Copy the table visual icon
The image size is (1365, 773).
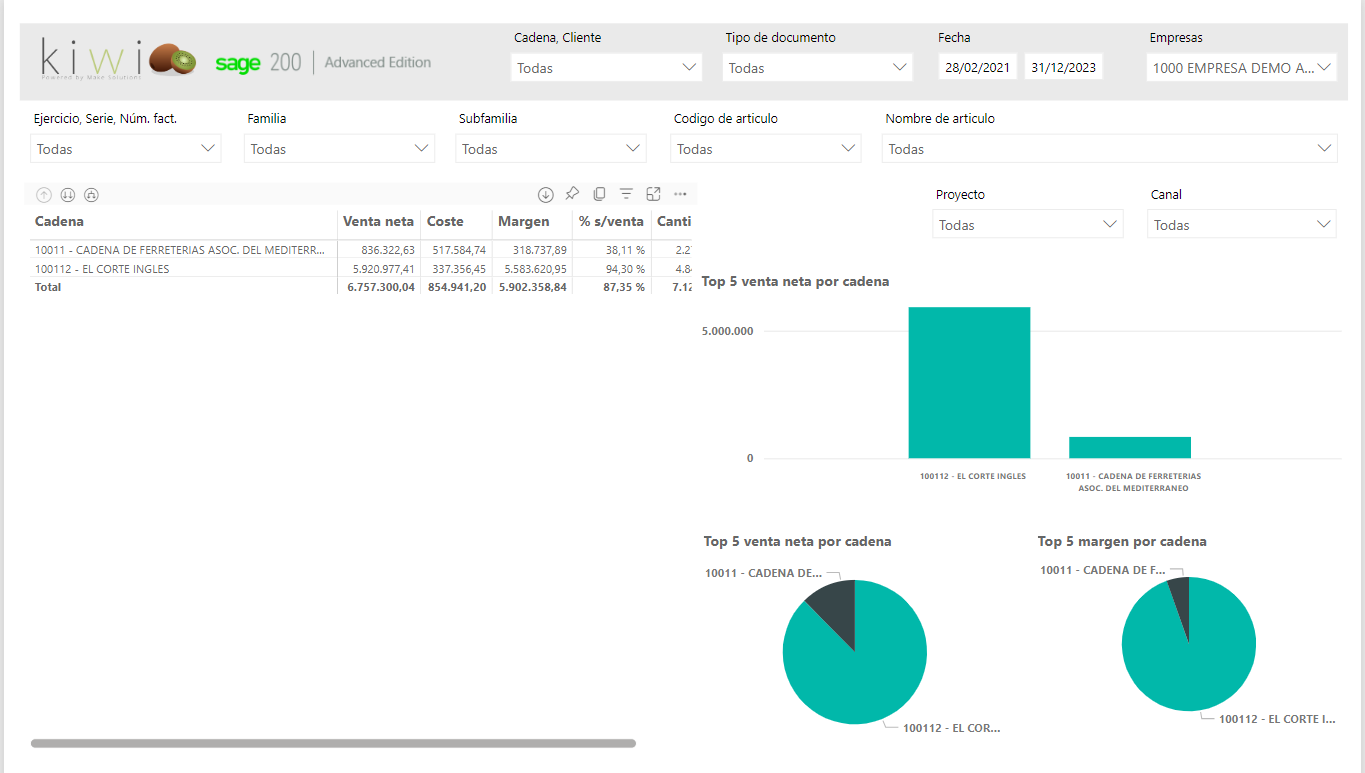click(x=599, y=194)
